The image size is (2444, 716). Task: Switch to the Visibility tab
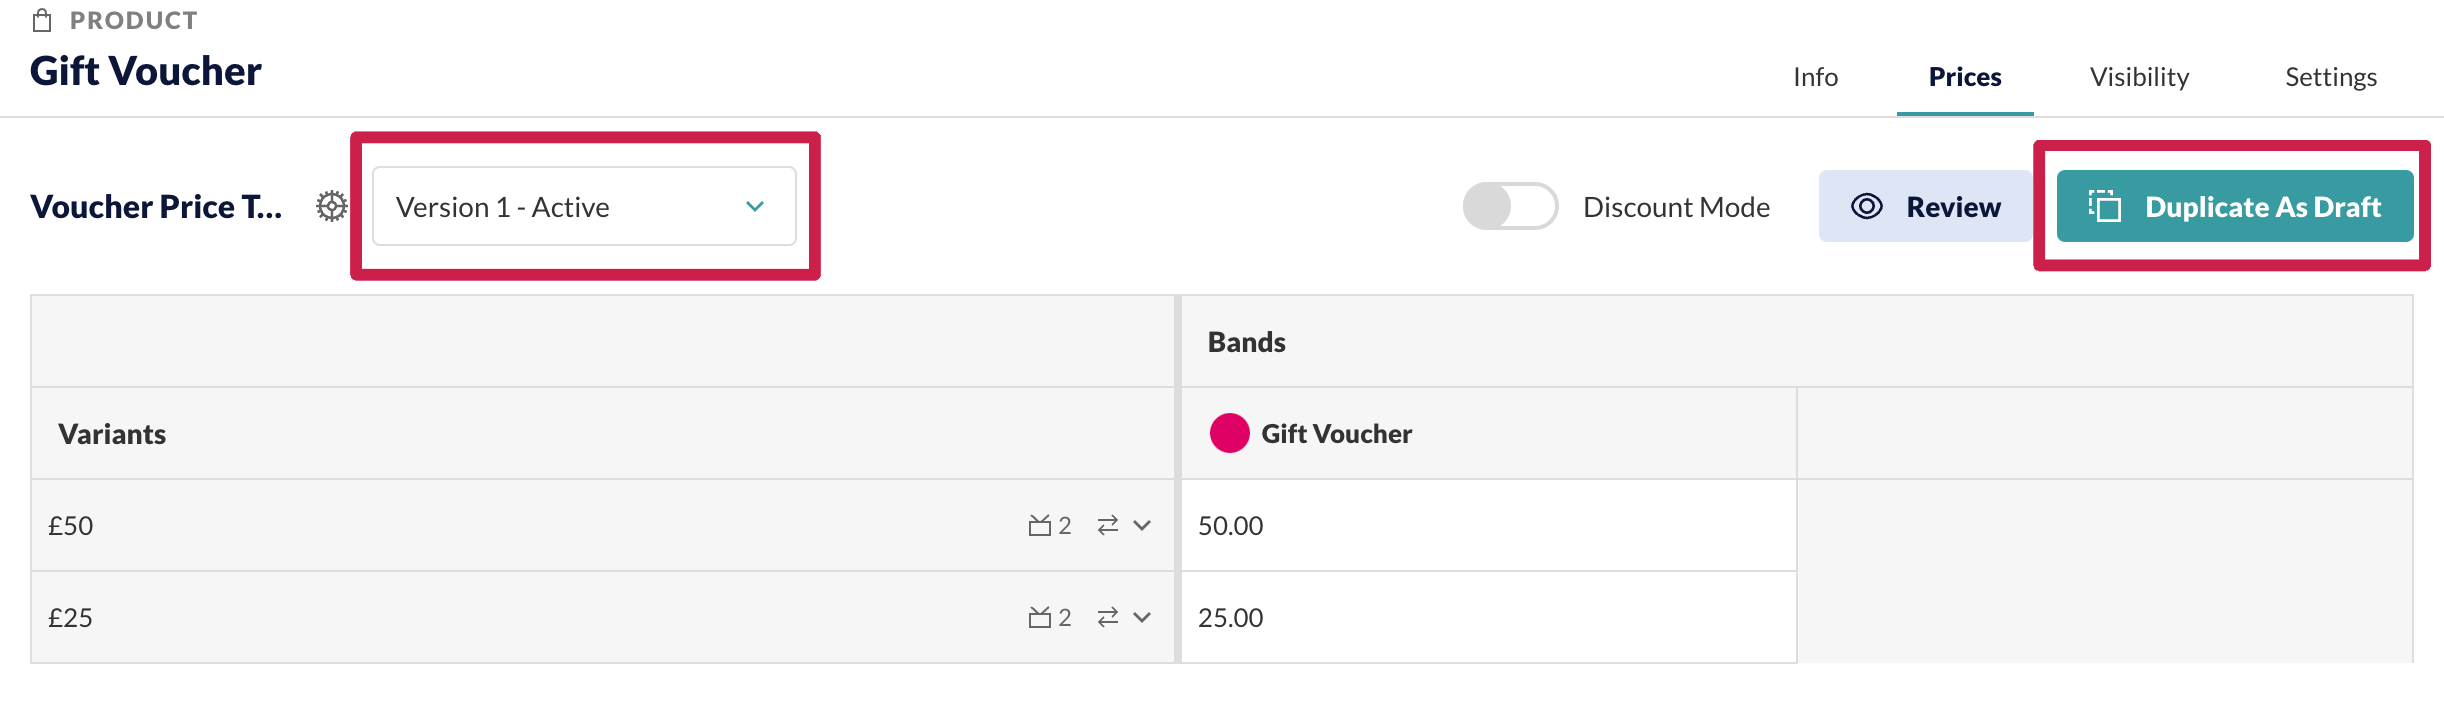point(2140,77)
